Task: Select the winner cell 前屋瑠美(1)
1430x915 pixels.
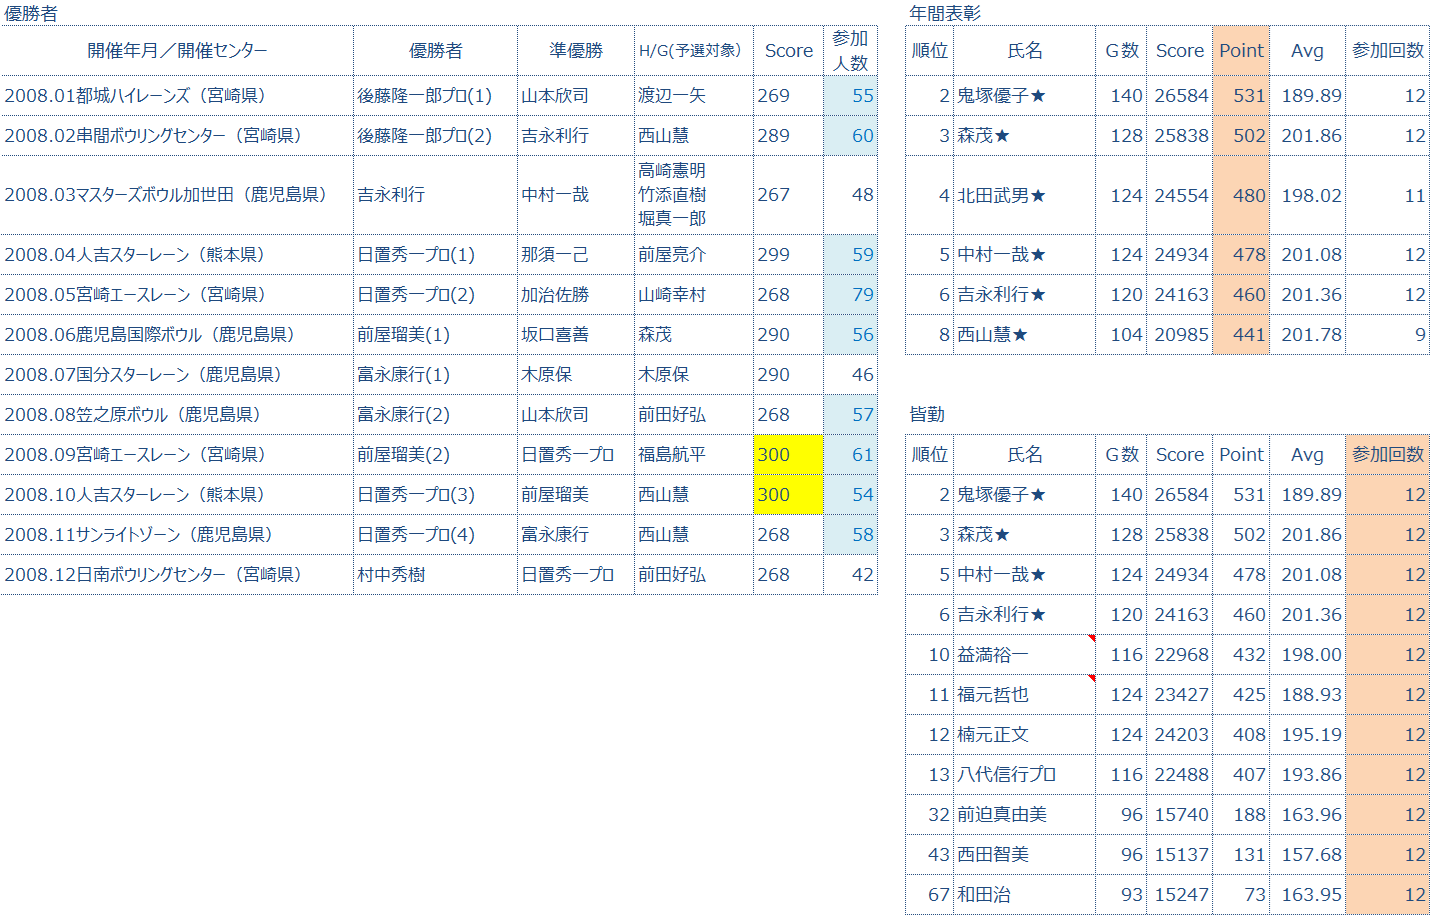Action: tap(435, 334)
